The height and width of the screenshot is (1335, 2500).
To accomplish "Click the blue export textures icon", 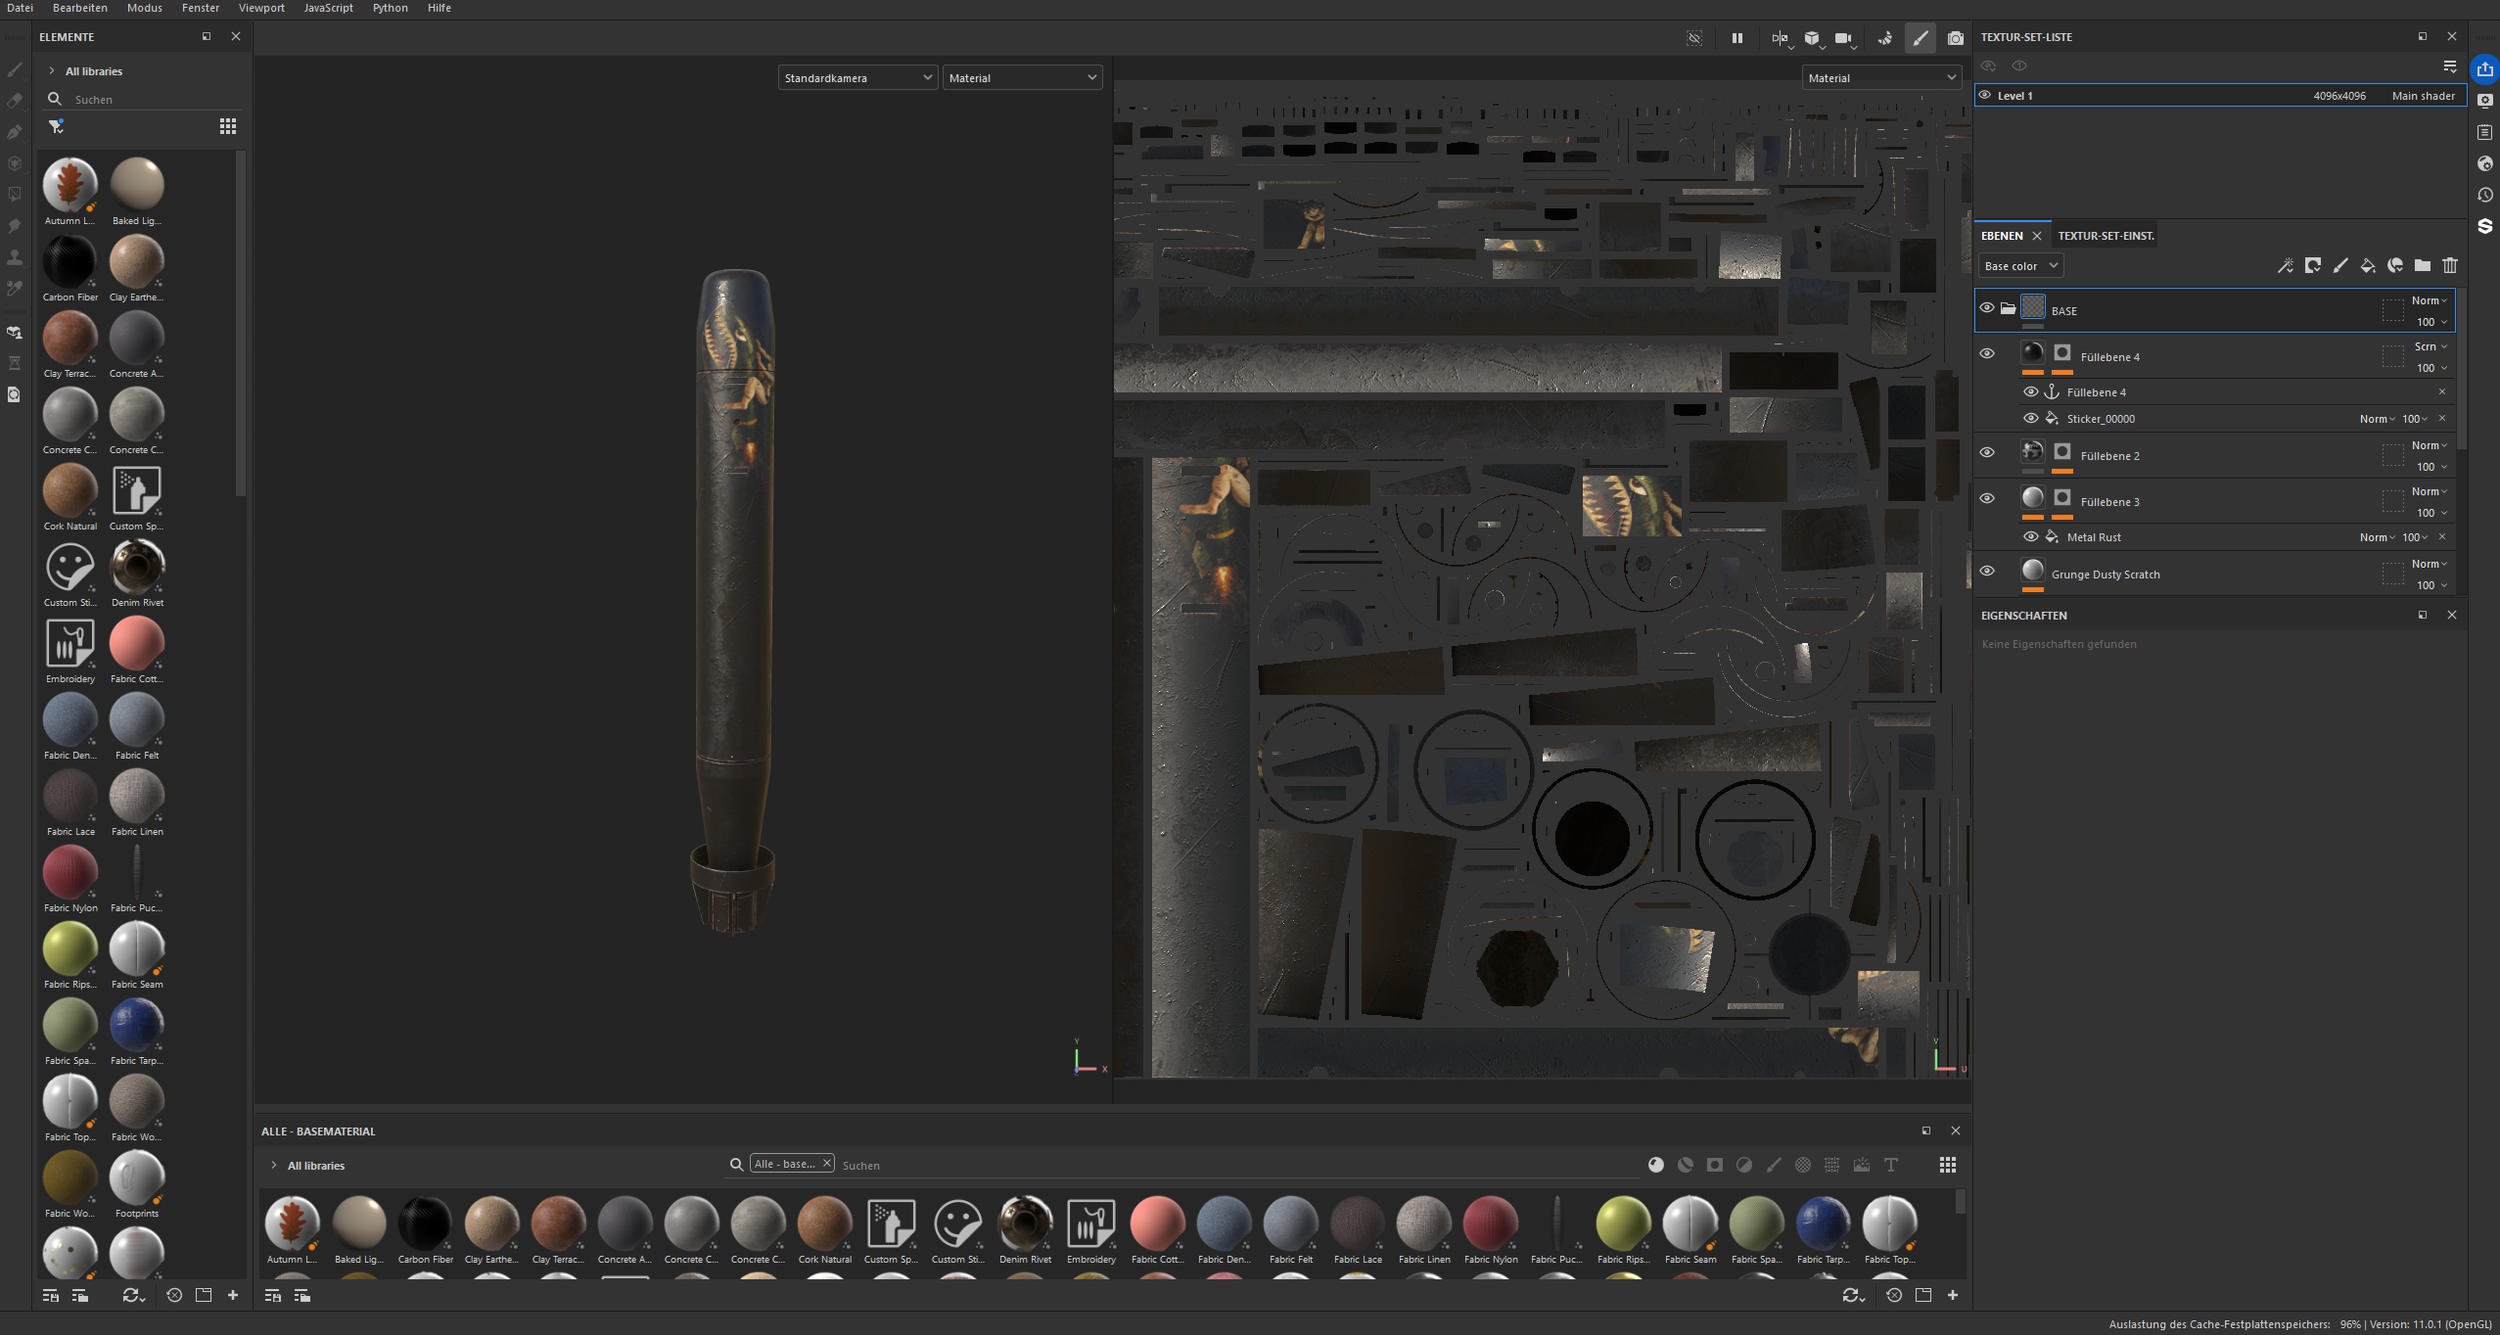I will 2485,69.
